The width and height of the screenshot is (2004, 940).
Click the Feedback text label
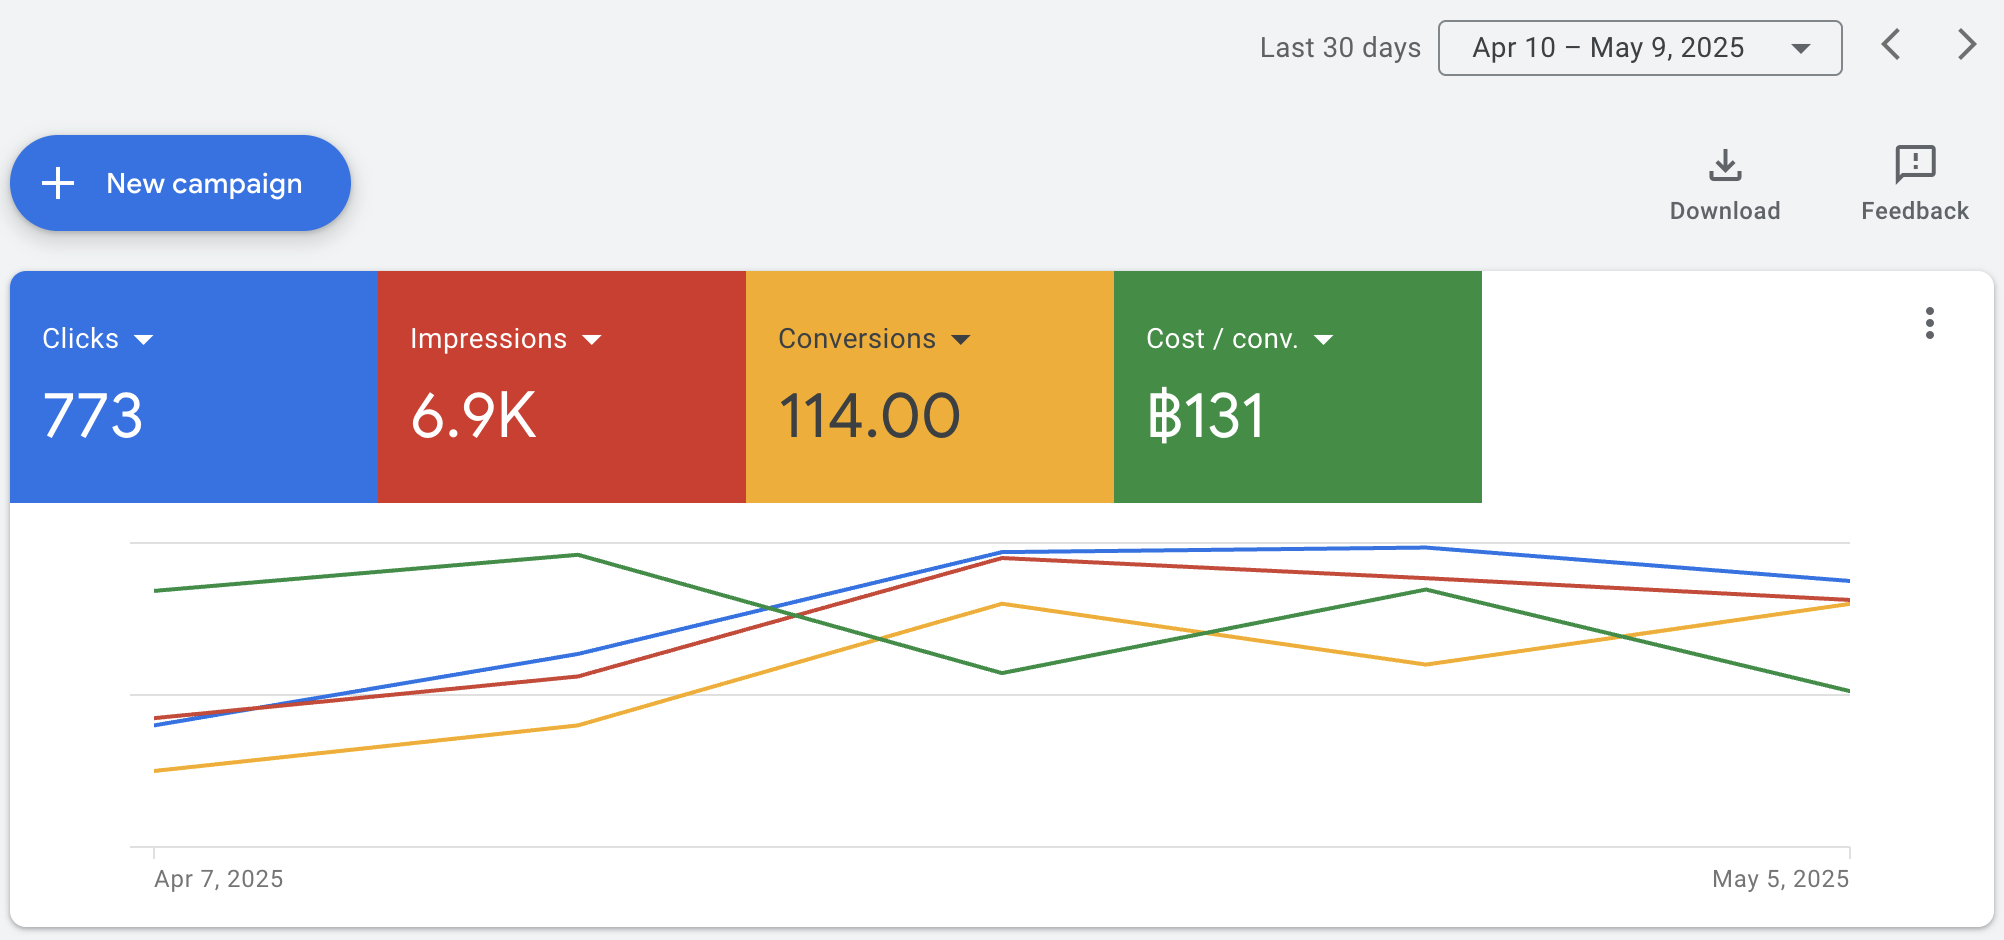click(x=1915, y=211)
